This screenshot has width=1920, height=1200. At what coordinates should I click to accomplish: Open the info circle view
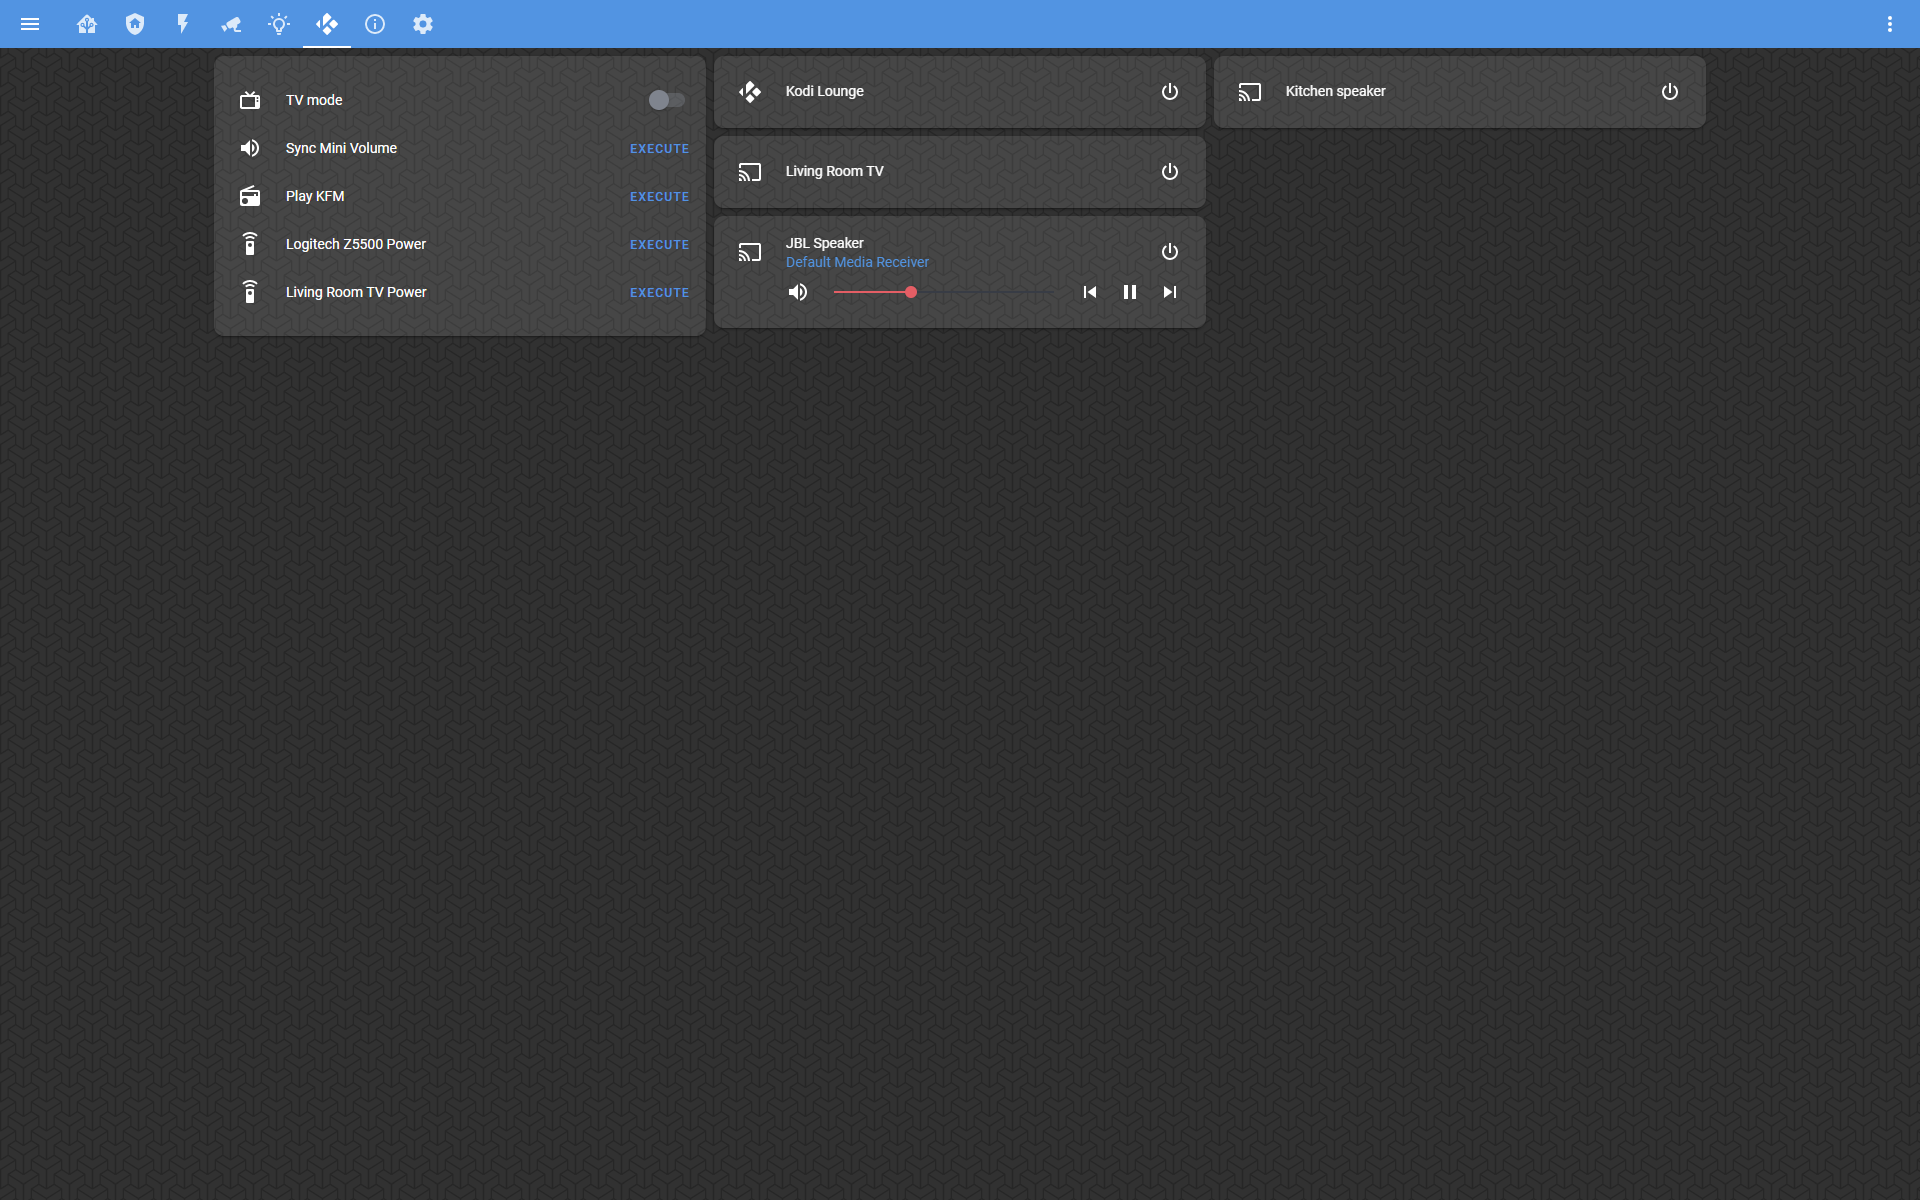(x=375, y=24)
